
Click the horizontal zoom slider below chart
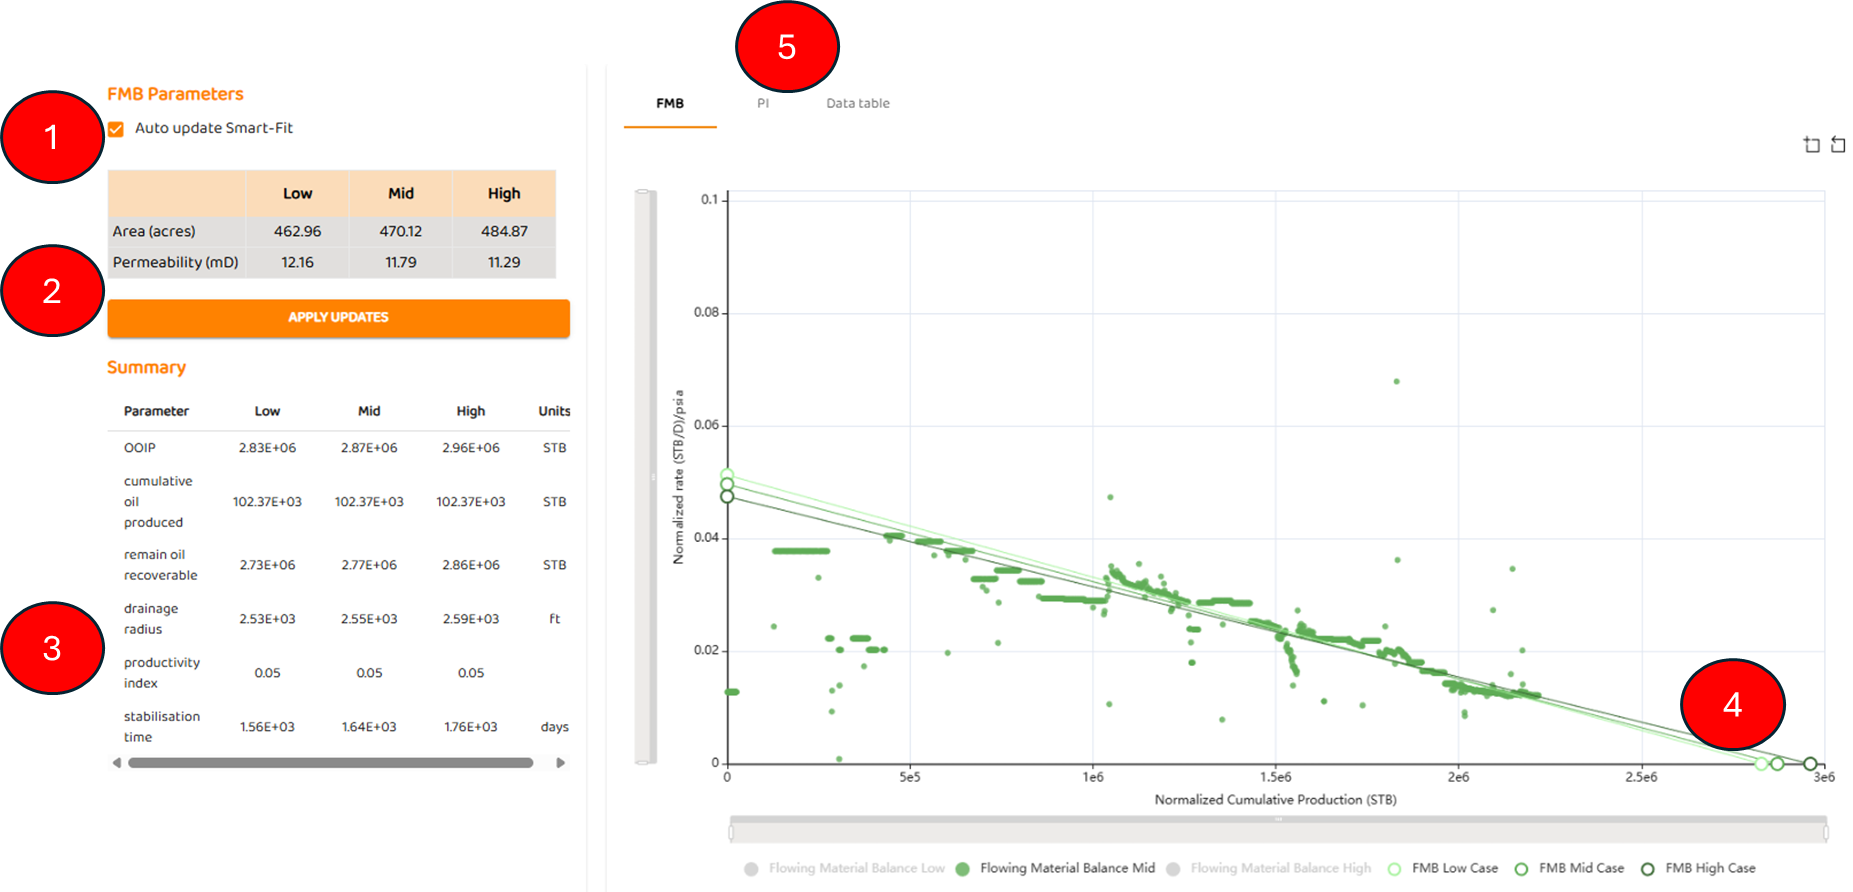(x=1278, y=831)
